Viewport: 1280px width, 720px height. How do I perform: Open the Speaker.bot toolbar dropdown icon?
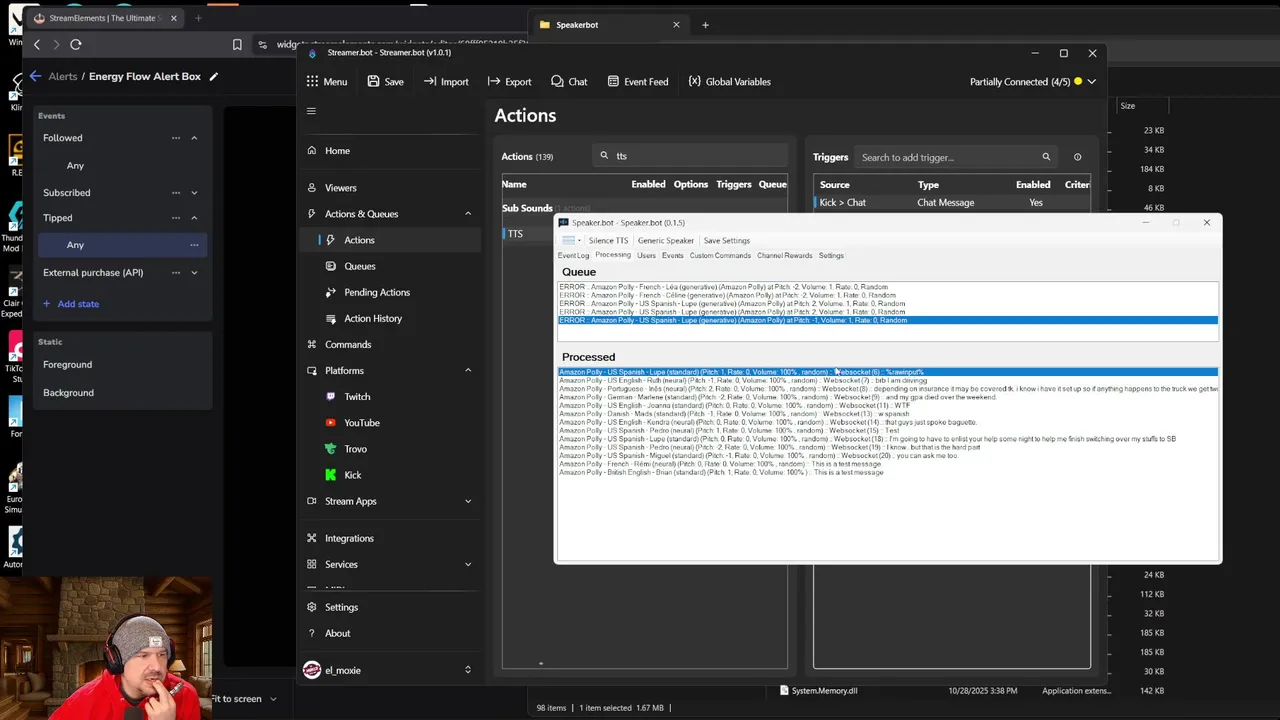pyautogui.click(x=571, y=240)
